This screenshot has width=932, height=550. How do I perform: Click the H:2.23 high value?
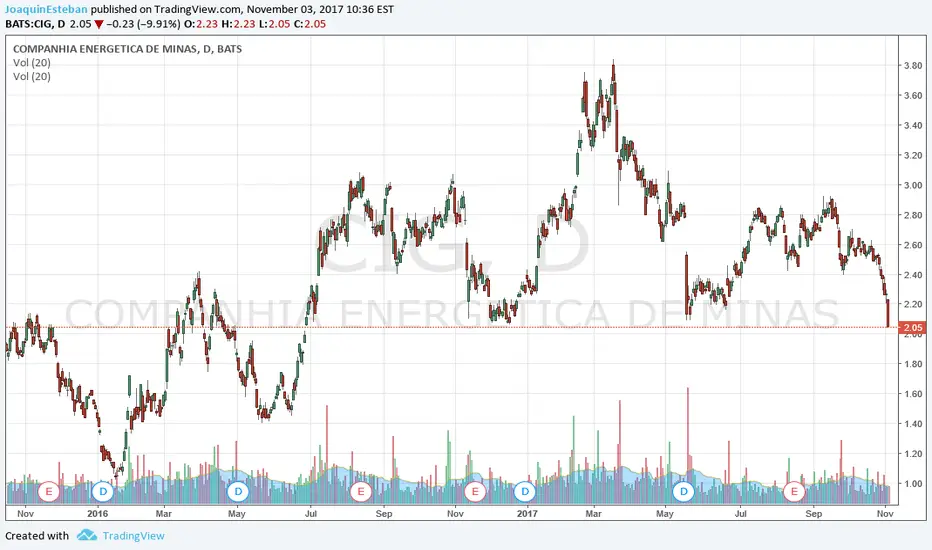click(x=238, y=24)
